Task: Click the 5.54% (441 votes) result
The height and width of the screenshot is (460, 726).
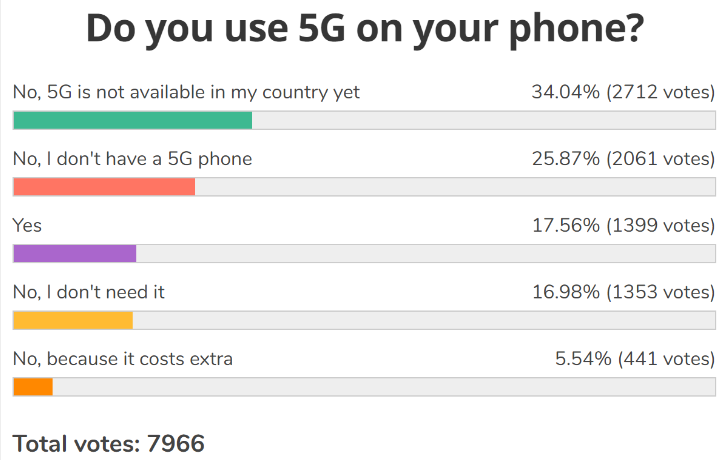Action: (x=635, y=358)
